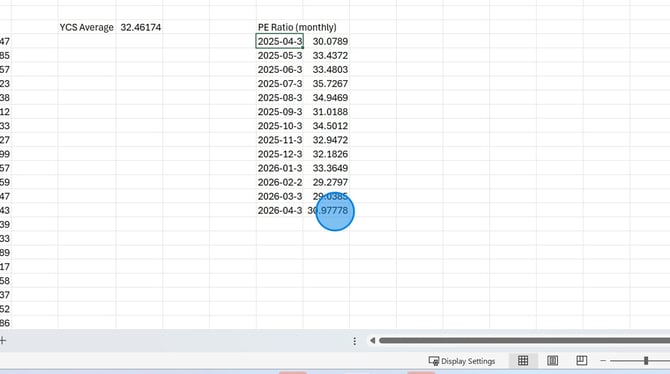Select cell with value 33.4803
This screenshot has height=374, width=670.
click(326, 70)
